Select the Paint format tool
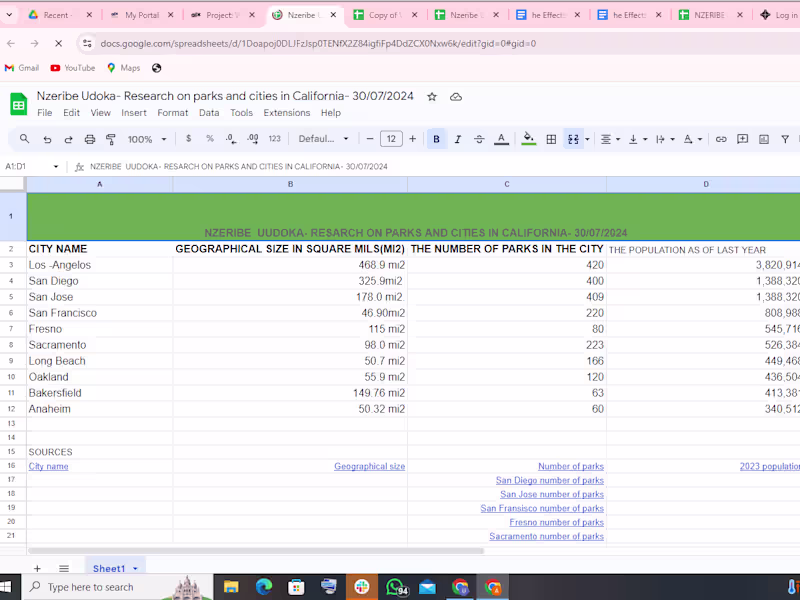Screen dimensions: 800x600 click(x=111, y=139)
